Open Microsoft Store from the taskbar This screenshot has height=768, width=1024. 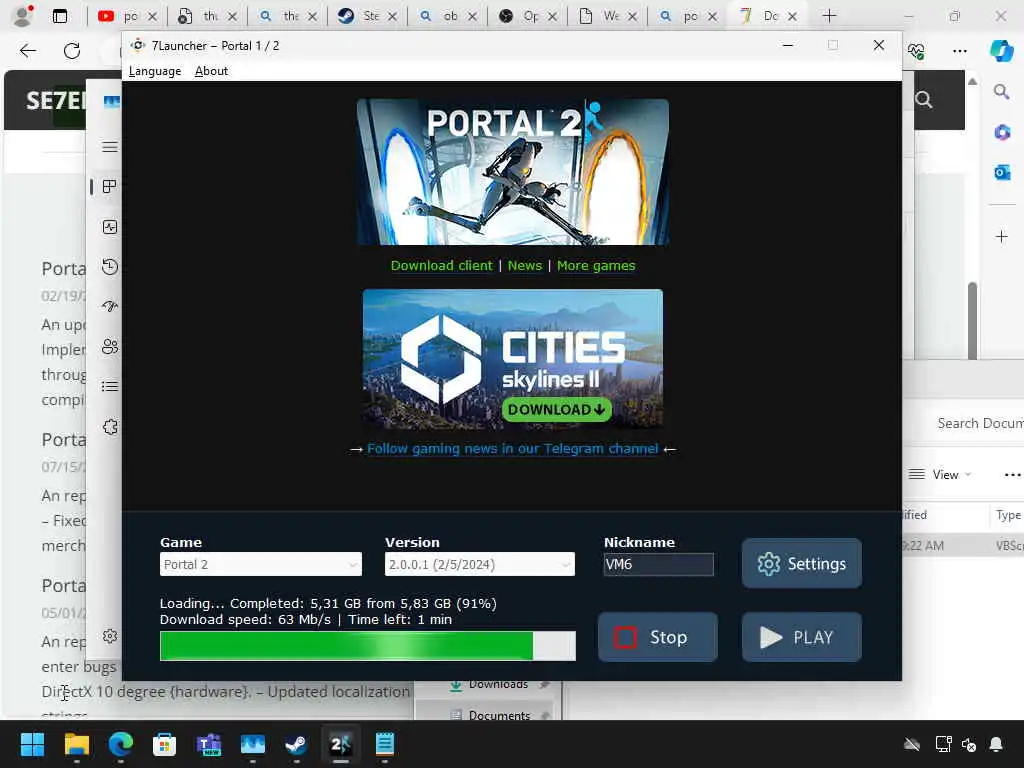(x=164, y=744)
